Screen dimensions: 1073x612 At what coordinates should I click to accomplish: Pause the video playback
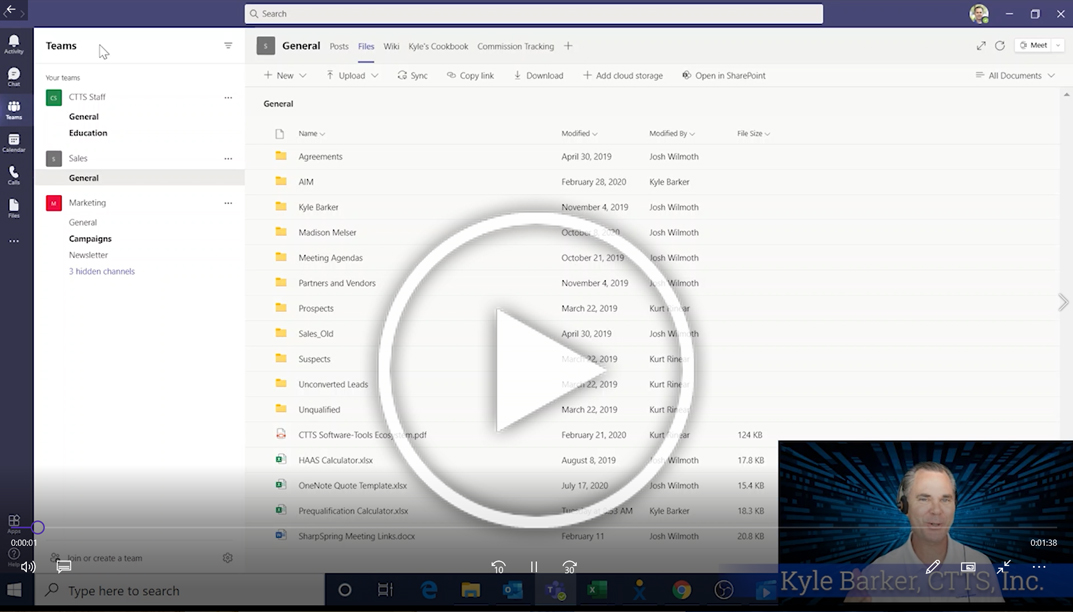[534, 567]
